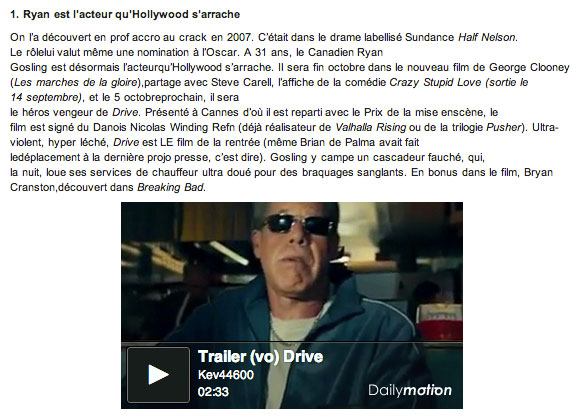The width and height of the screenshot is (580, 417).
Task: Click '14 septembre' release date text
Action: tap(46, 97)
